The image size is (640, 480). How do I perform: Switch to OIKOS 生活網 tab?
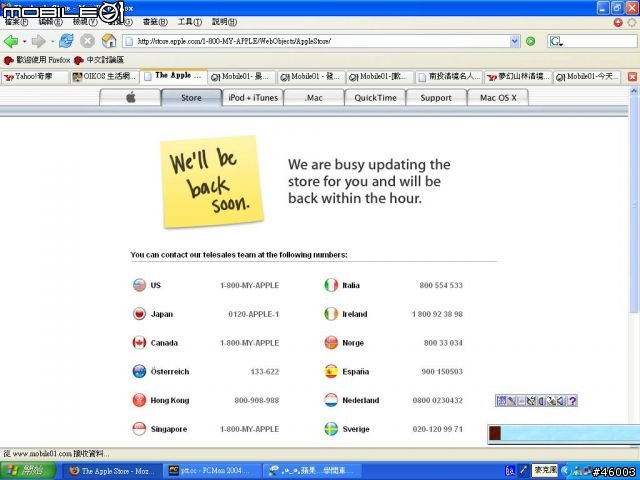pyautogui.click(x=104, y=77)
